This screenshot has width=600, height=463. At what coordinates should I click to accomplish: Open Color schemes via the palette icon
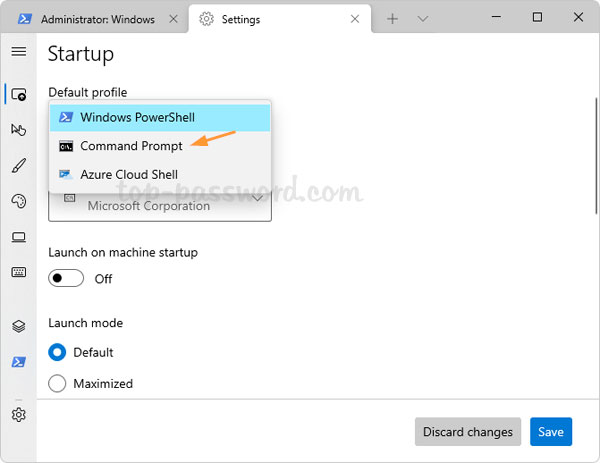point(18,201)
